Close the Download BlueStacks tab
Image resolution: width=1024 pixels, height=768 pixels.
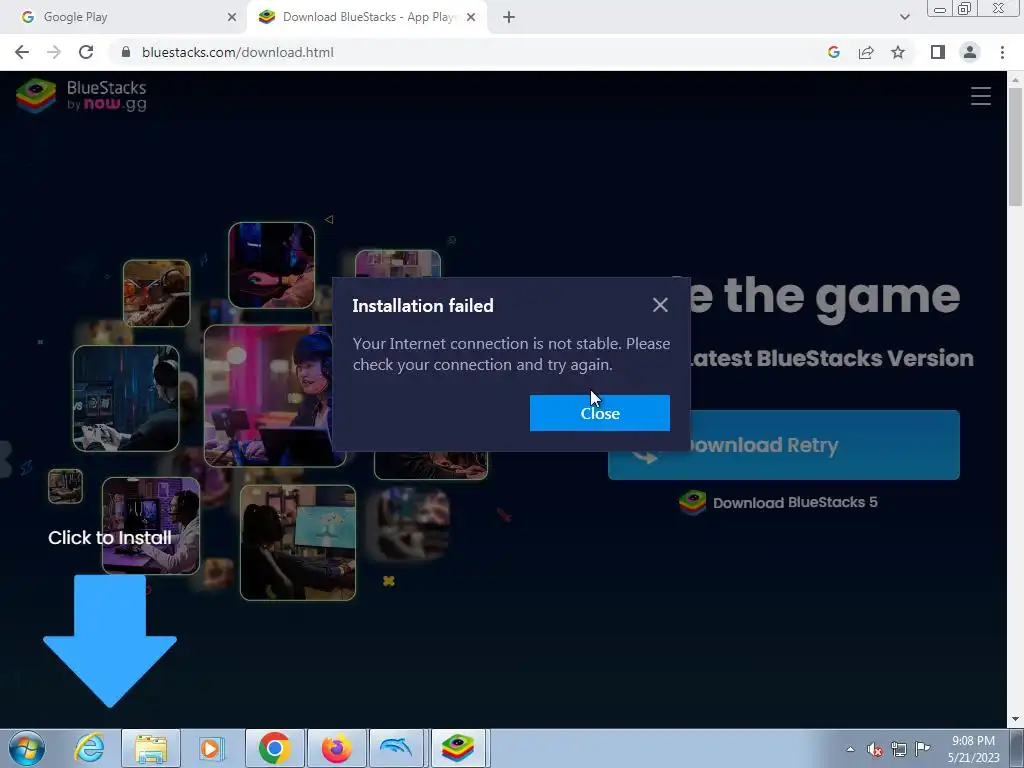pos(471,17)
